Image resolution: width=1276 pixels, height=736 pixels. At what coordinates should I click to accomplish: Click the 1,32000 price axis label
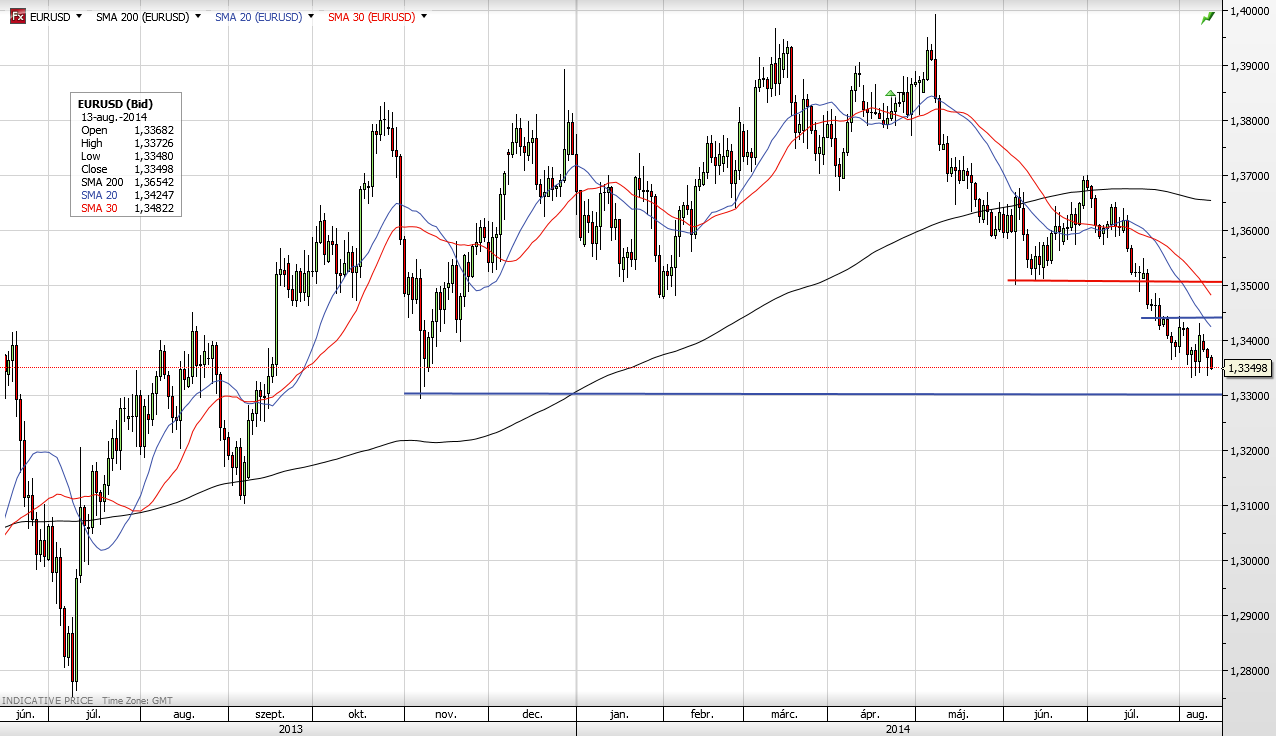click(1249, 451)
